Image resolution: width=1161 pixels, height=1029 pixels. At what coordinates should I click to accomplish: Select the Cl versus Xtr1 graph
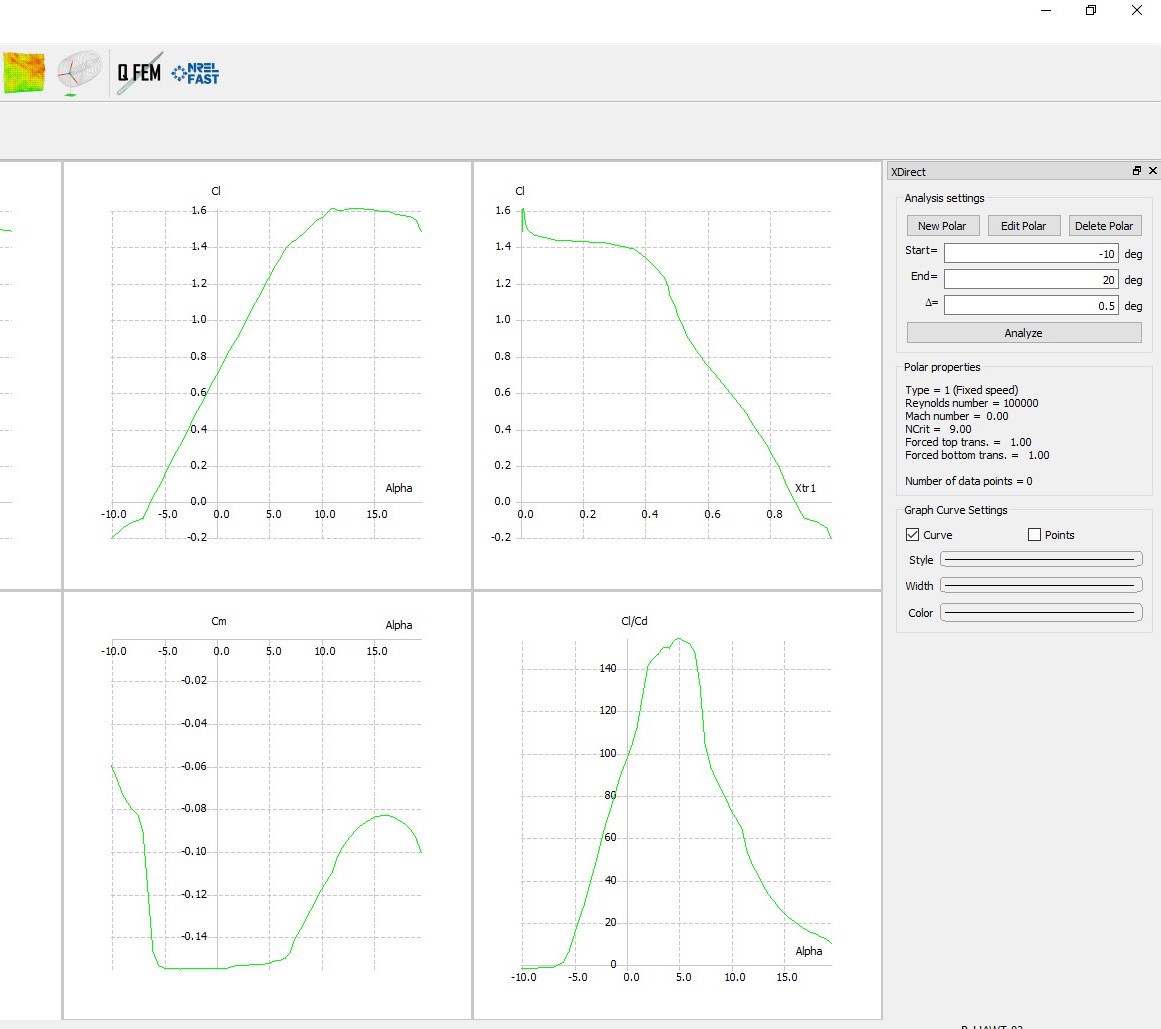point(677,375)
